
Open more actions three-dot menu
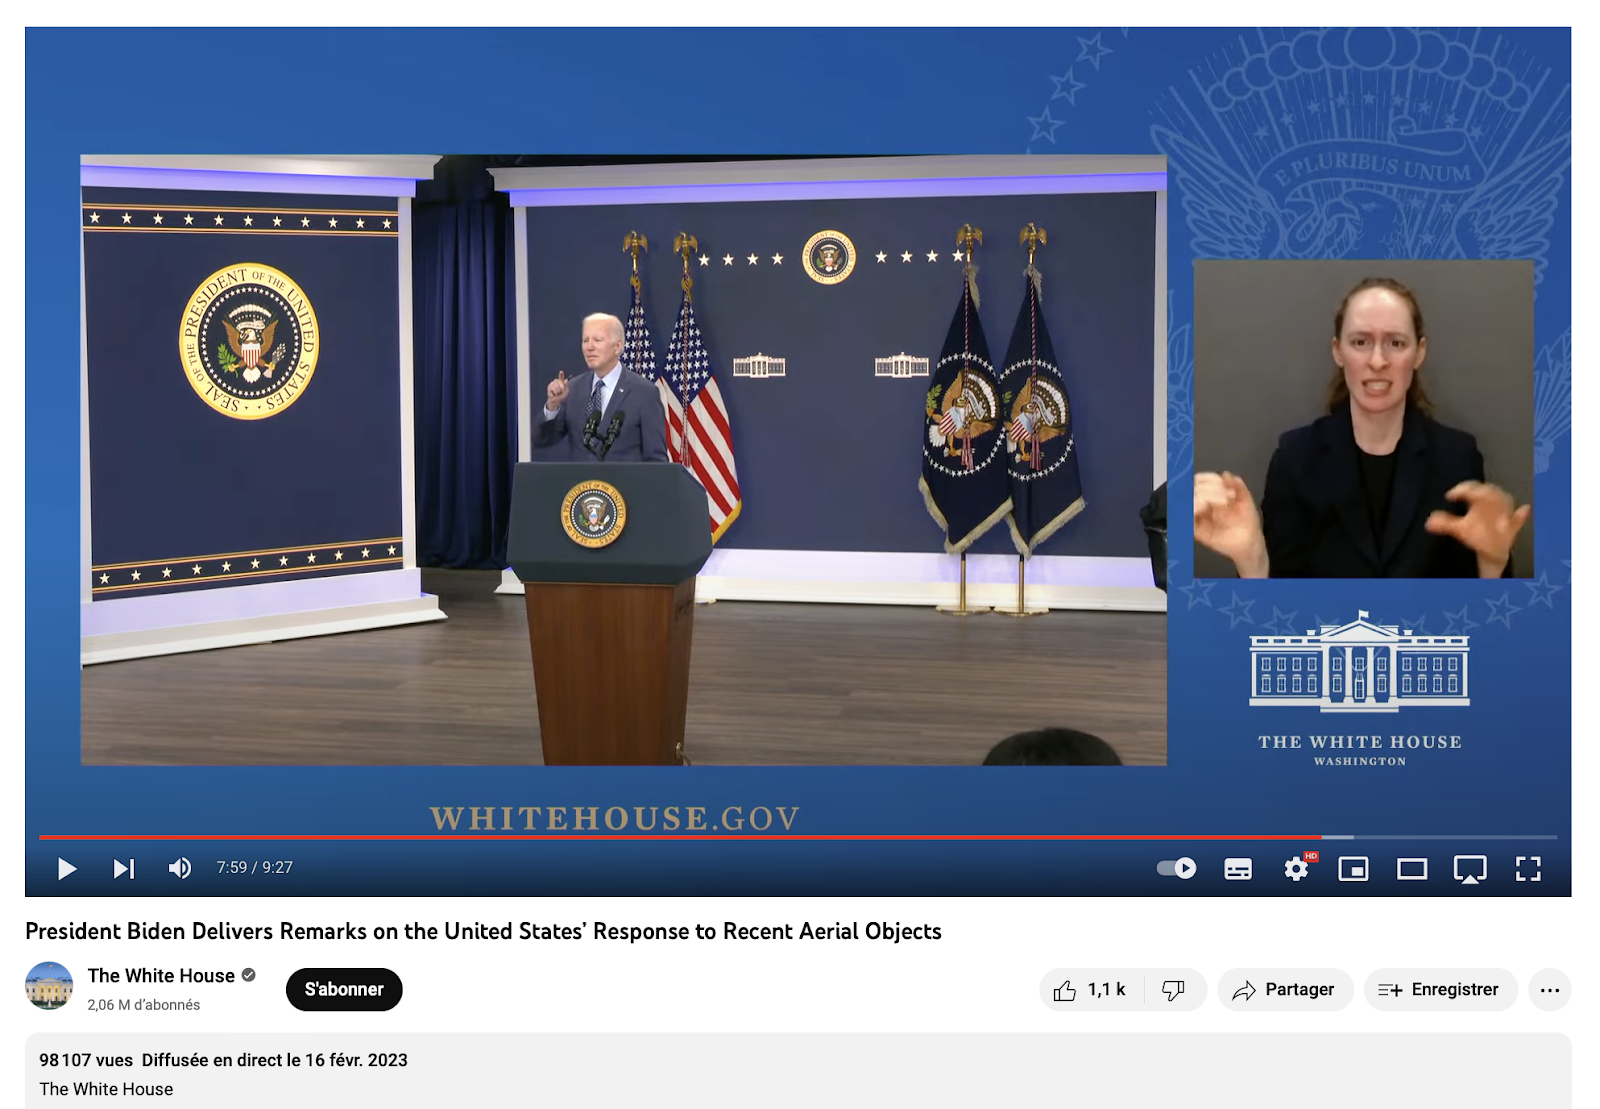point(1550,990)
